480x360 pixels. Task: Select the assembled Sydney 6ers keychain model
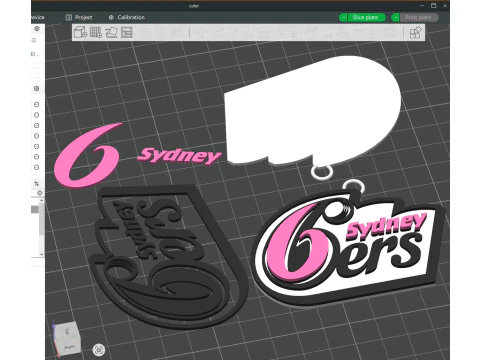click(348, 248)
